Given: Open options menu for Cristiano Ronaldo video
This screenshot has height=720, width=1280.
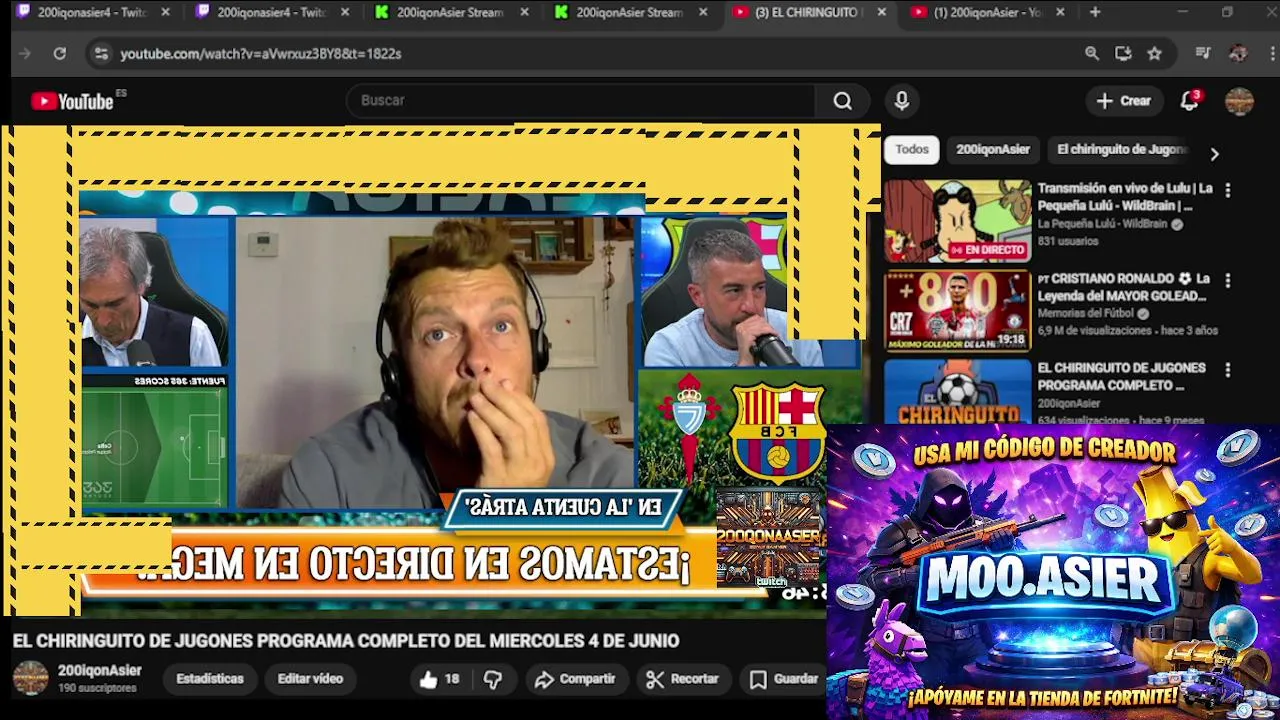Looking at the screenshot, I should (x=1228, y=280).
